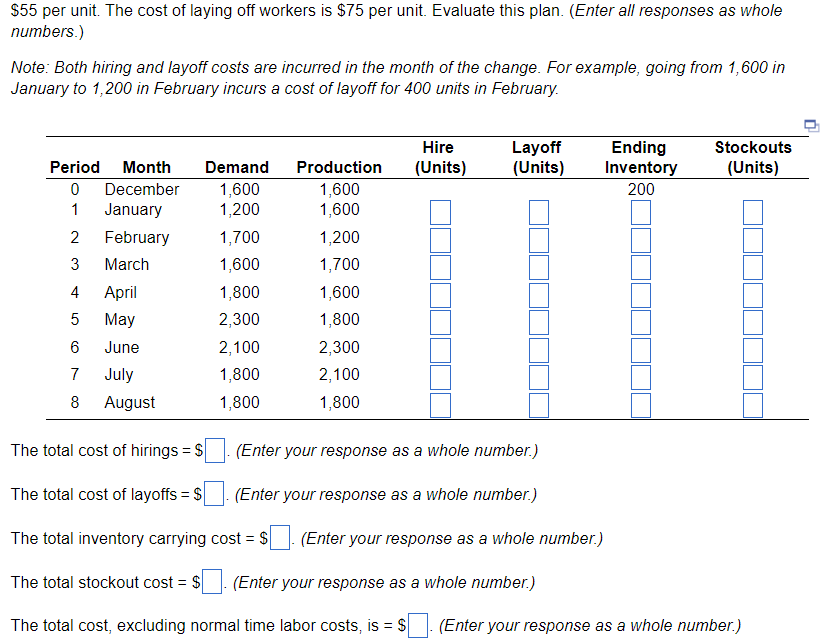Select the May Hire input box

point(438,321)
